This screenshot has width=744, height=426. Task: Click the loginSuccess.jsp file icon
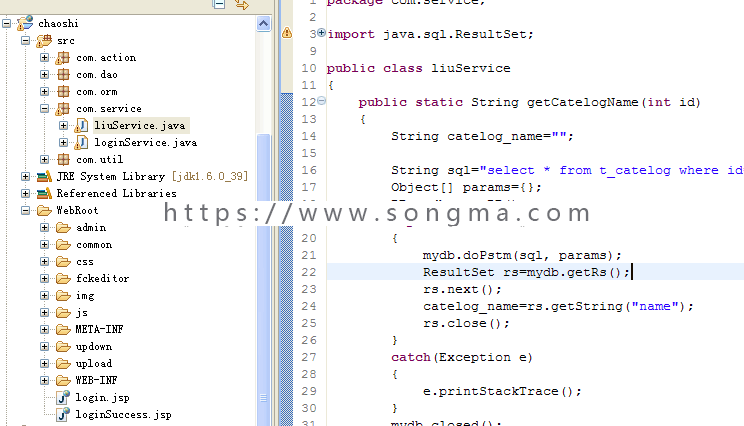click(63, 414)
